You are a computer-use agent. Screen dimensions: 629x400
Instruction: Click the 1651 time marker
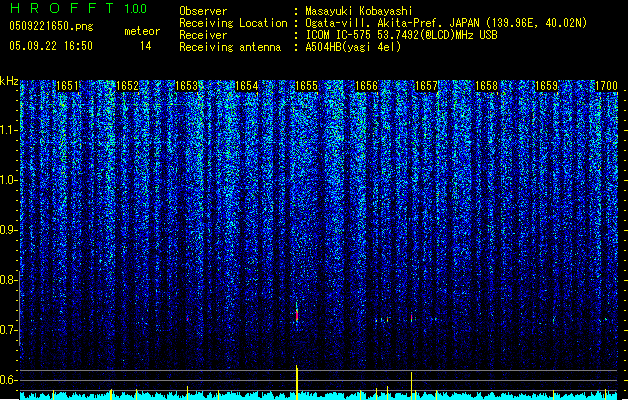pos(67,86)
